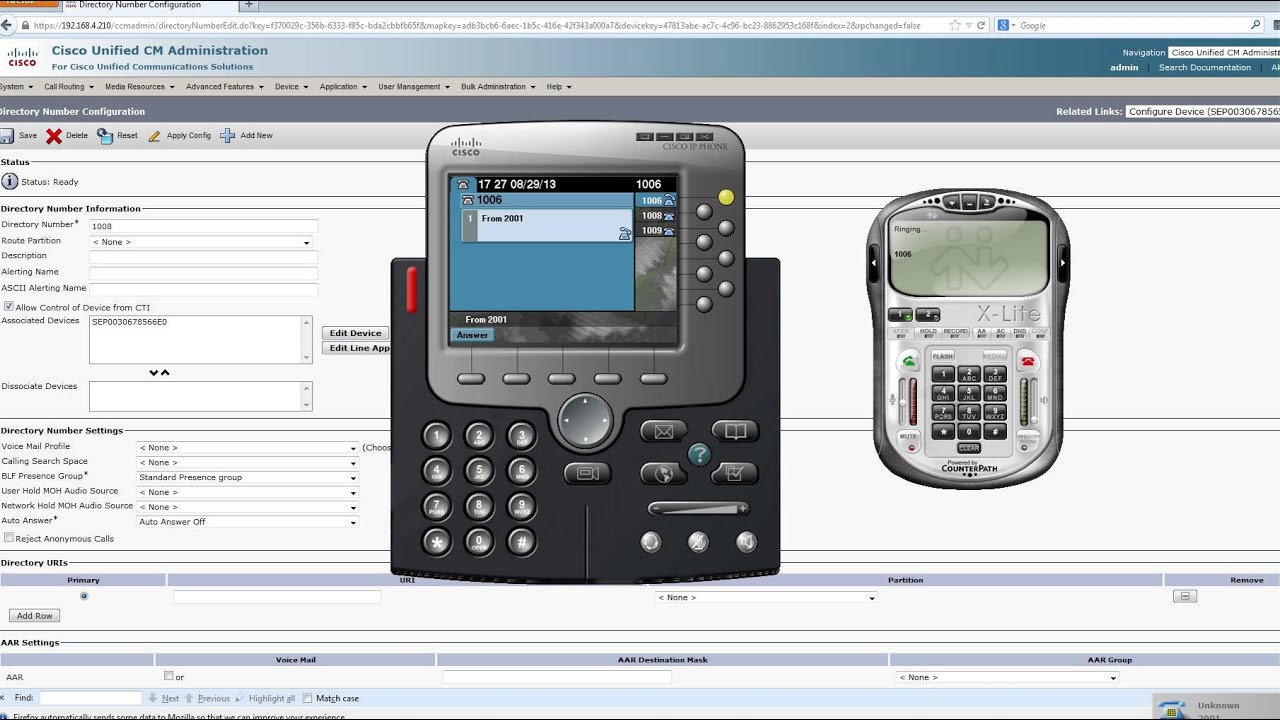Open the Bulk Administration menu
The image size is (1280, 720).
pyautogui.click(x=498, y=87)
